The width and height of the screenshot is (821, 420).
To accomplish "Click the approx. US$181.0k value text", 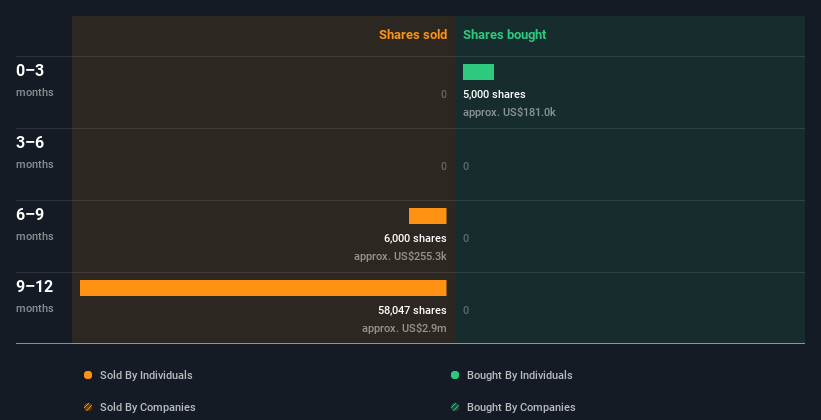I will (x=509, y=112).
